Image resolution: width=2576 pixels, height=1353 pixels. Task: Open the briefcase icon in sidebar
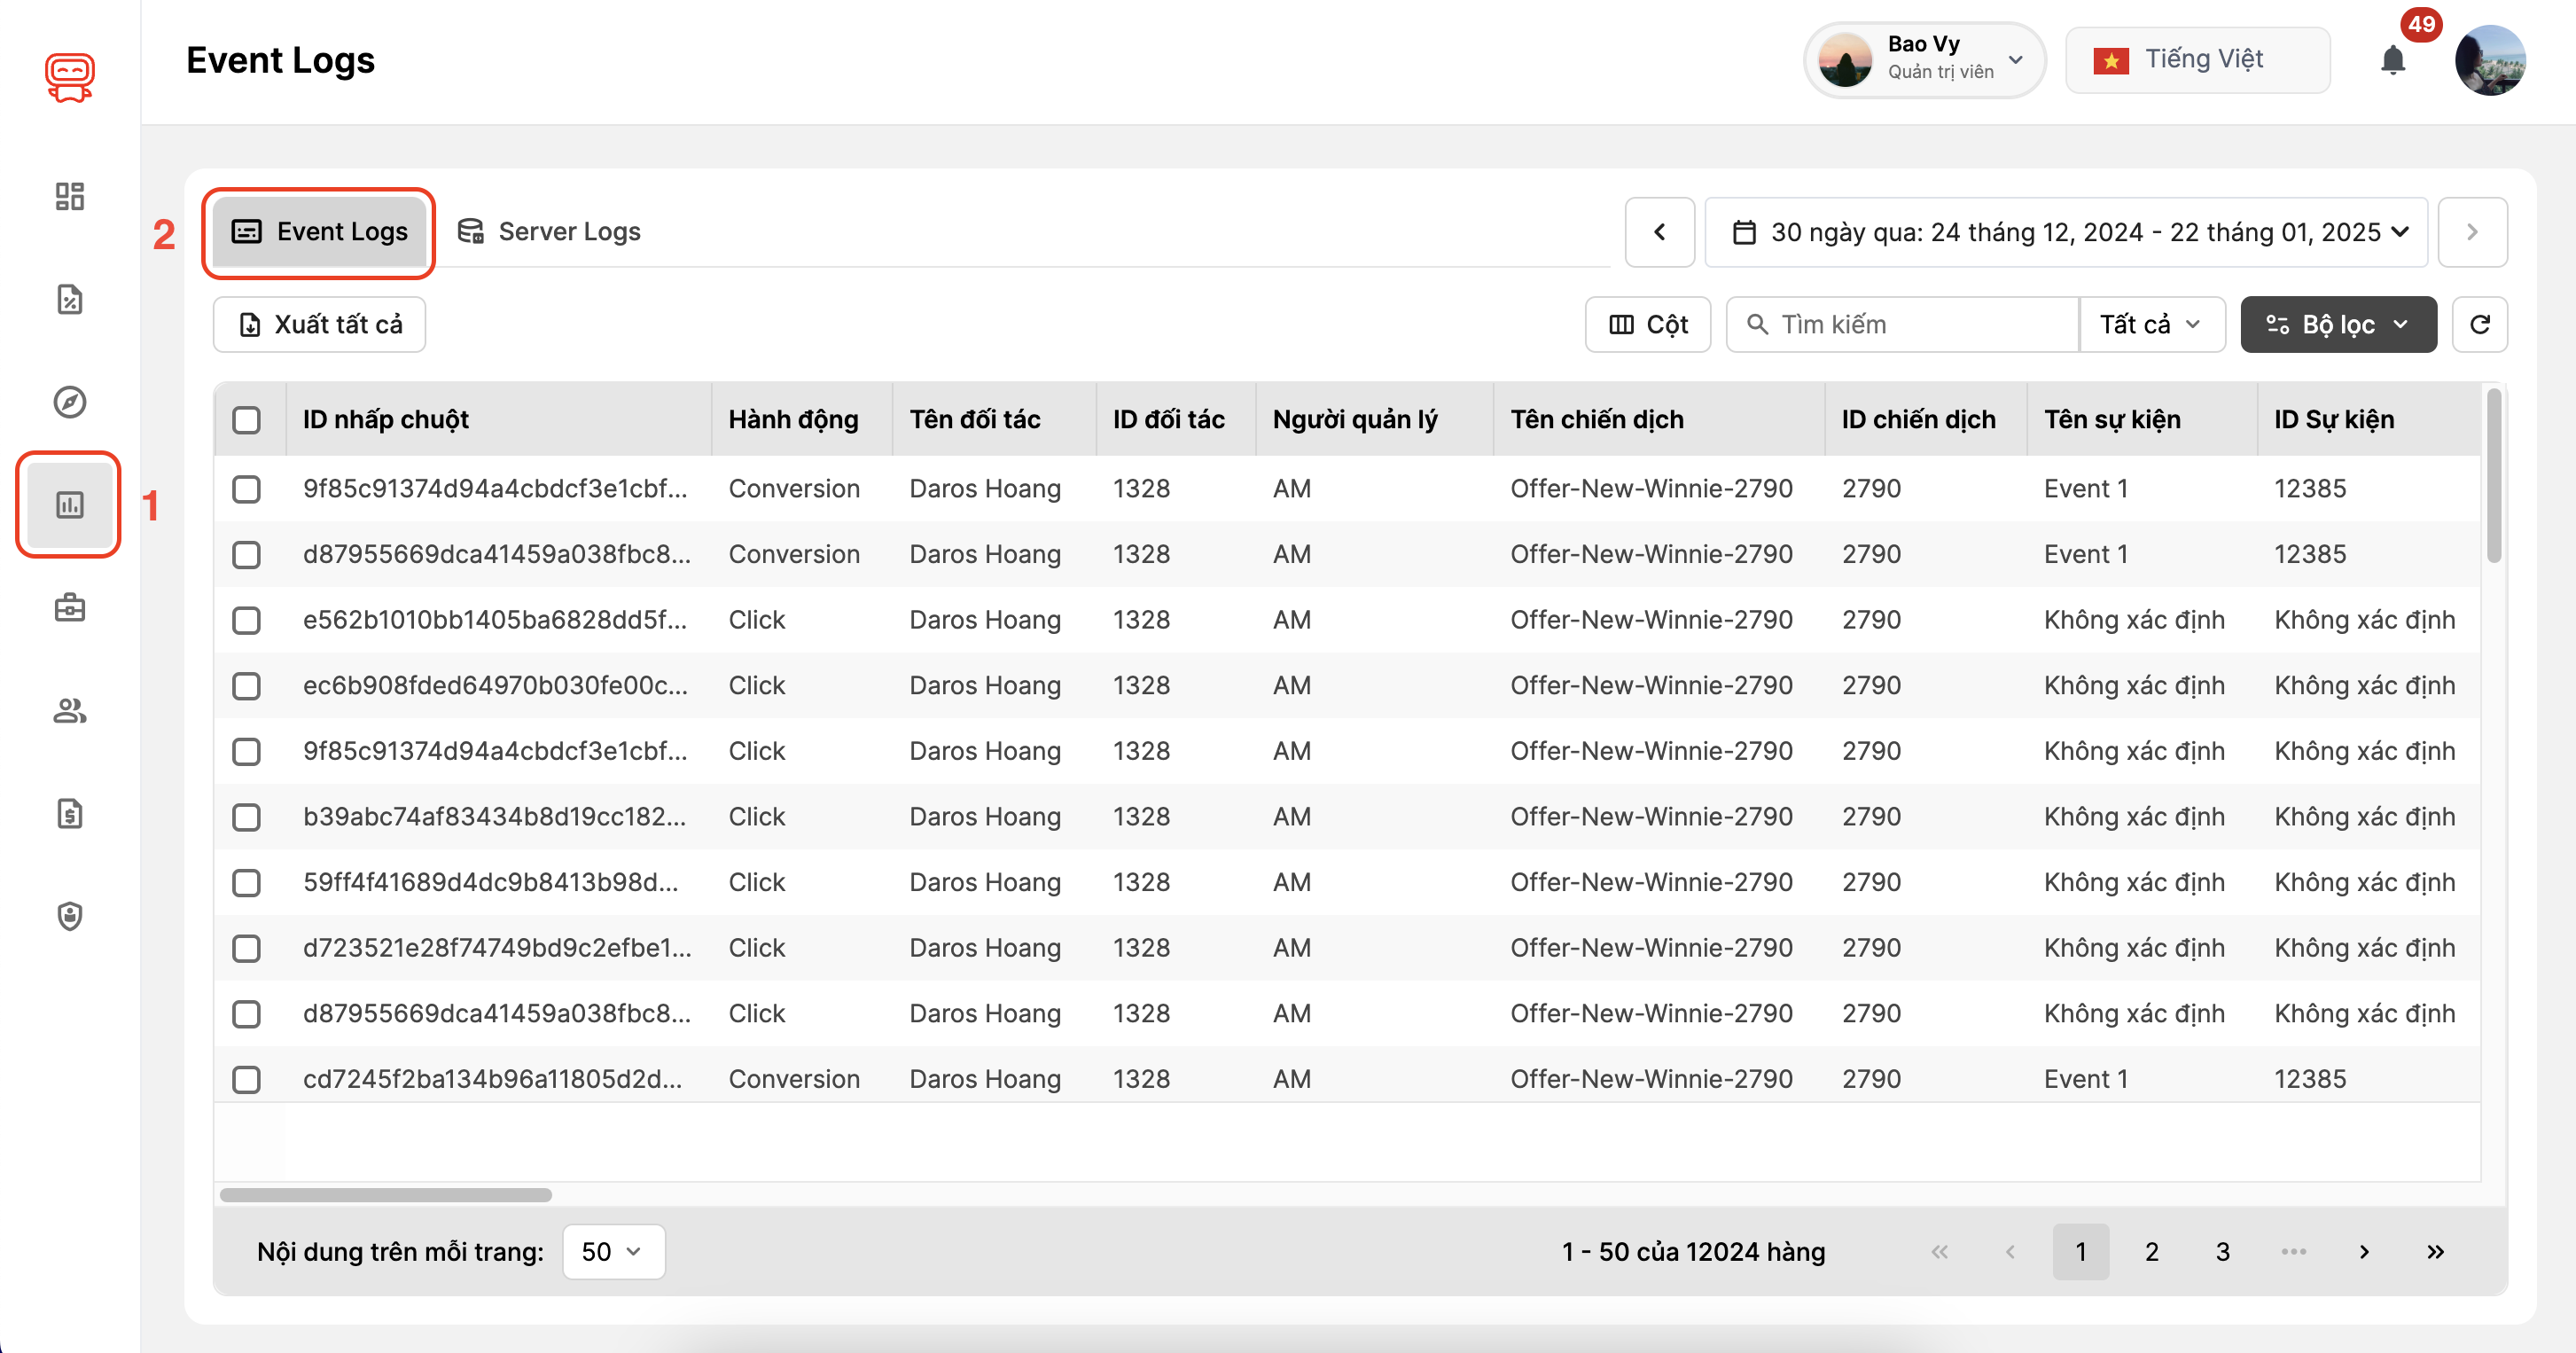(68, 608)
